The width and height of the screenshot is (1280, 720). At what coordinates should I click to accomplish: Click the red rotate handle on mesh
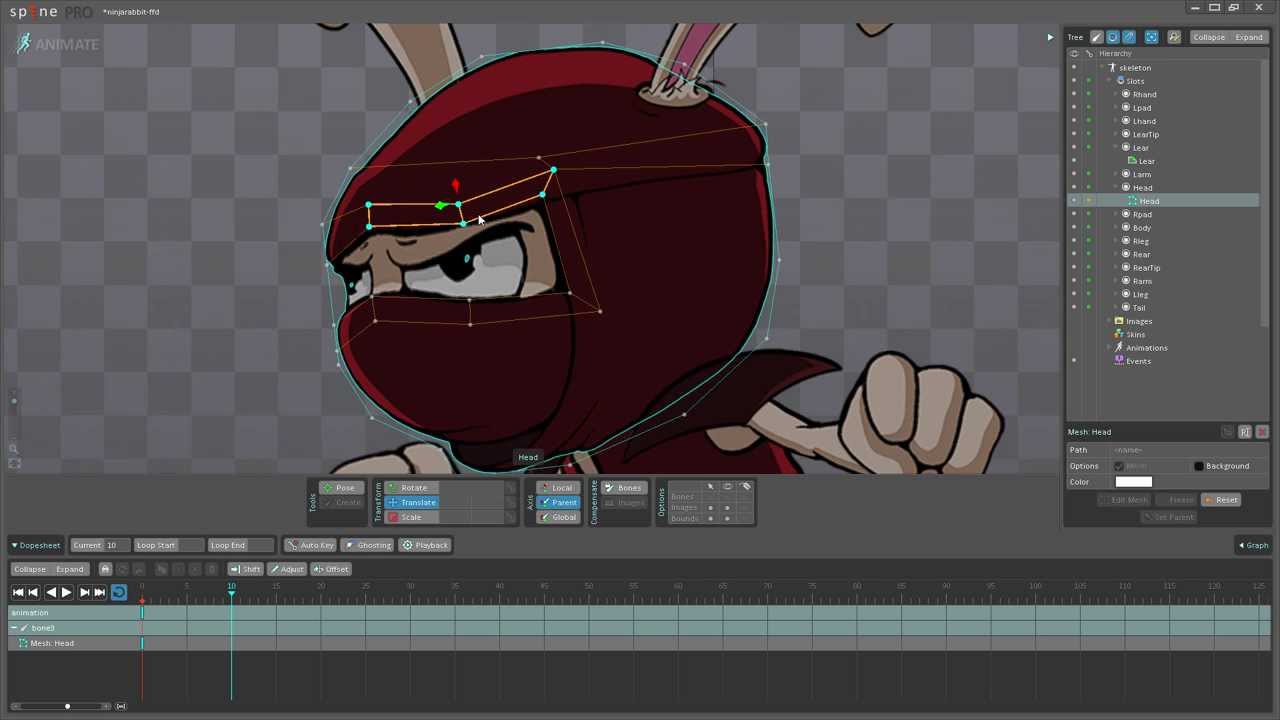pyautogui.click(x=456, y=185)
